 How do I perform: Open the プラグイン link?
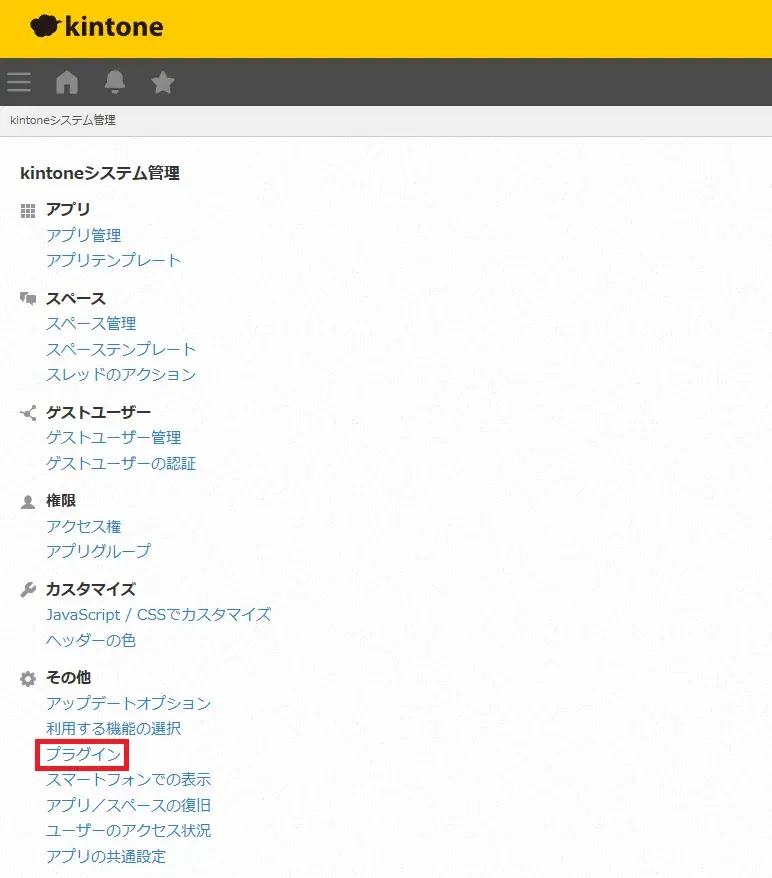pyautogui.click(x=83, y=754)
